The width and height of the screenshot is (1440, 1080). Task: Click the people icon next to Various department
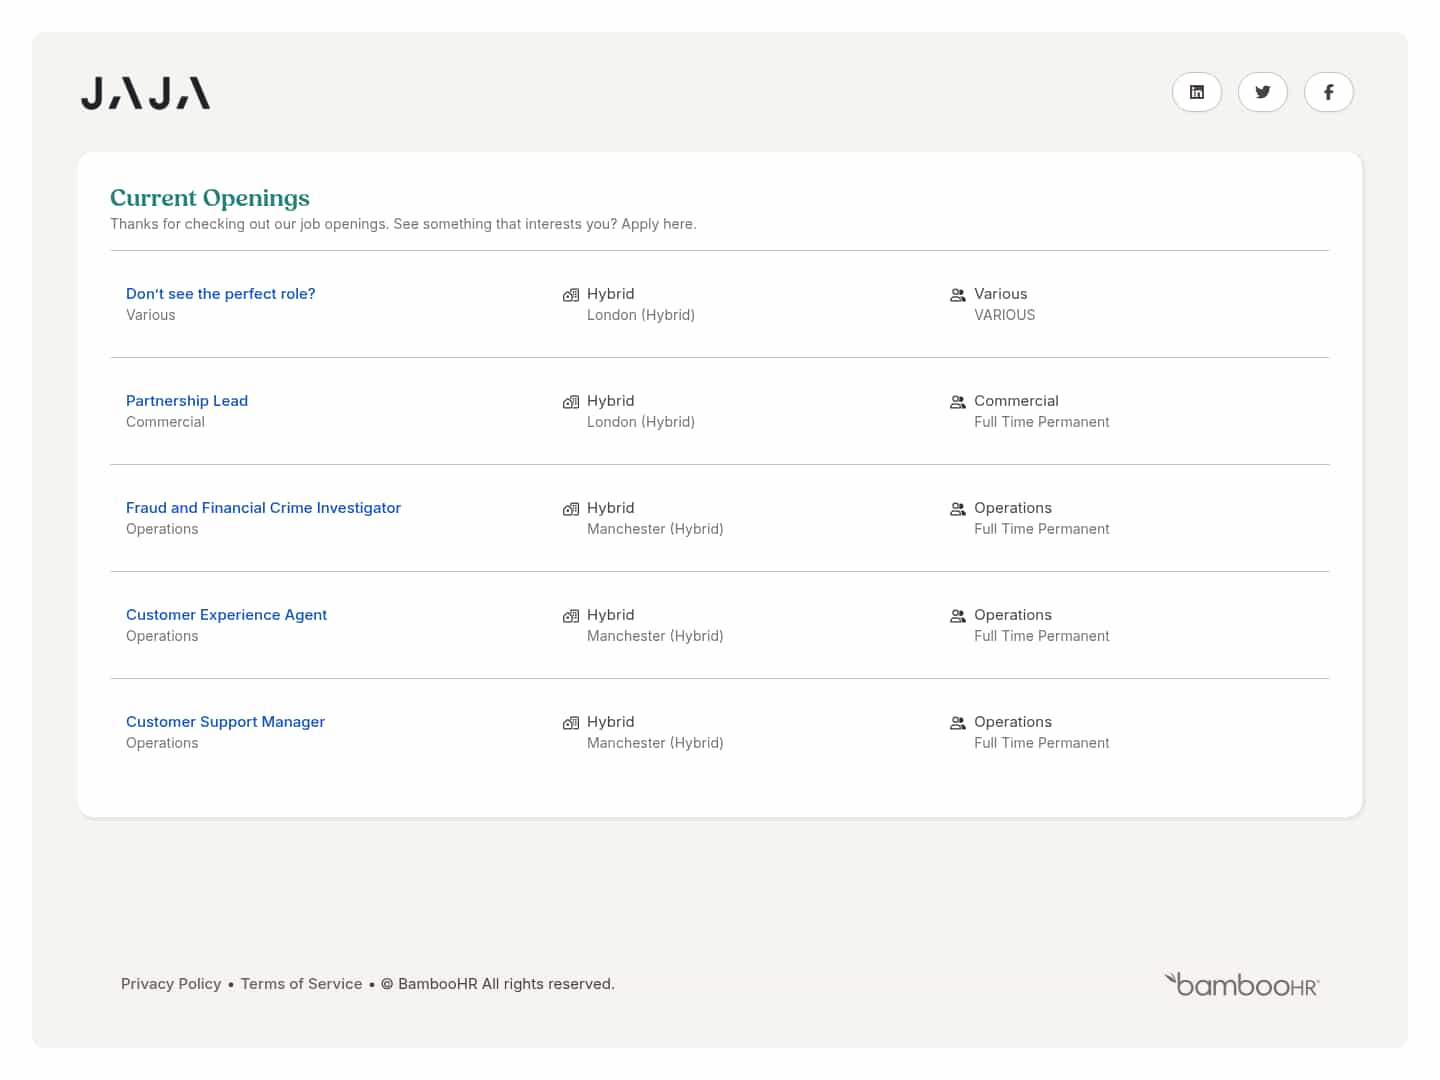pos(958,295)
